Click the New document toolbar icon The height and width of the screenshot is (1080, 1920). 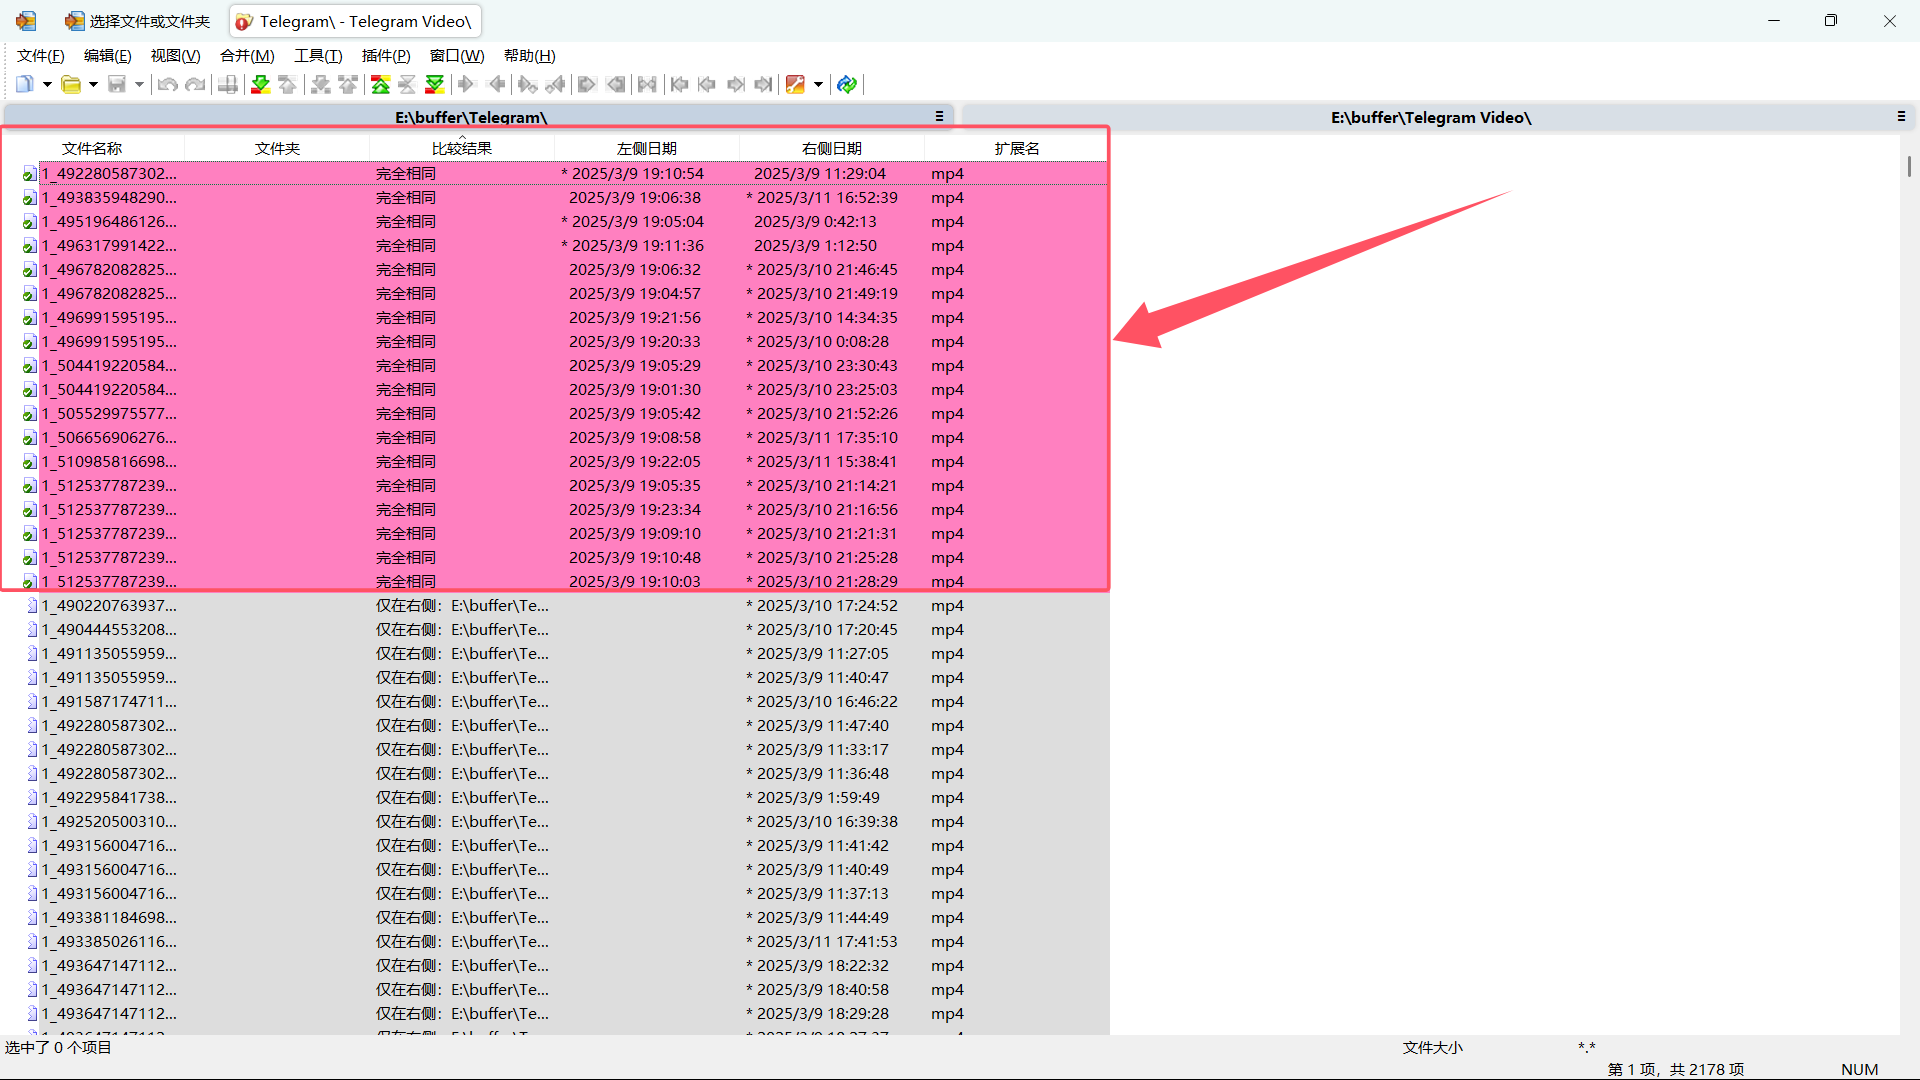coord(25,84)
